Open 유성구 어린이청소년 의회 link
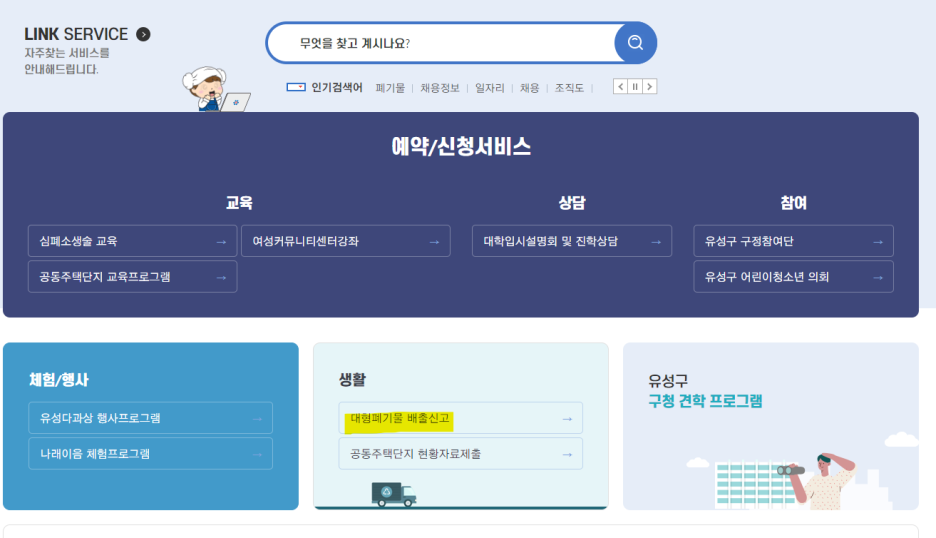The width and height of the screenshot is (936, 538). tap(793, 277)
